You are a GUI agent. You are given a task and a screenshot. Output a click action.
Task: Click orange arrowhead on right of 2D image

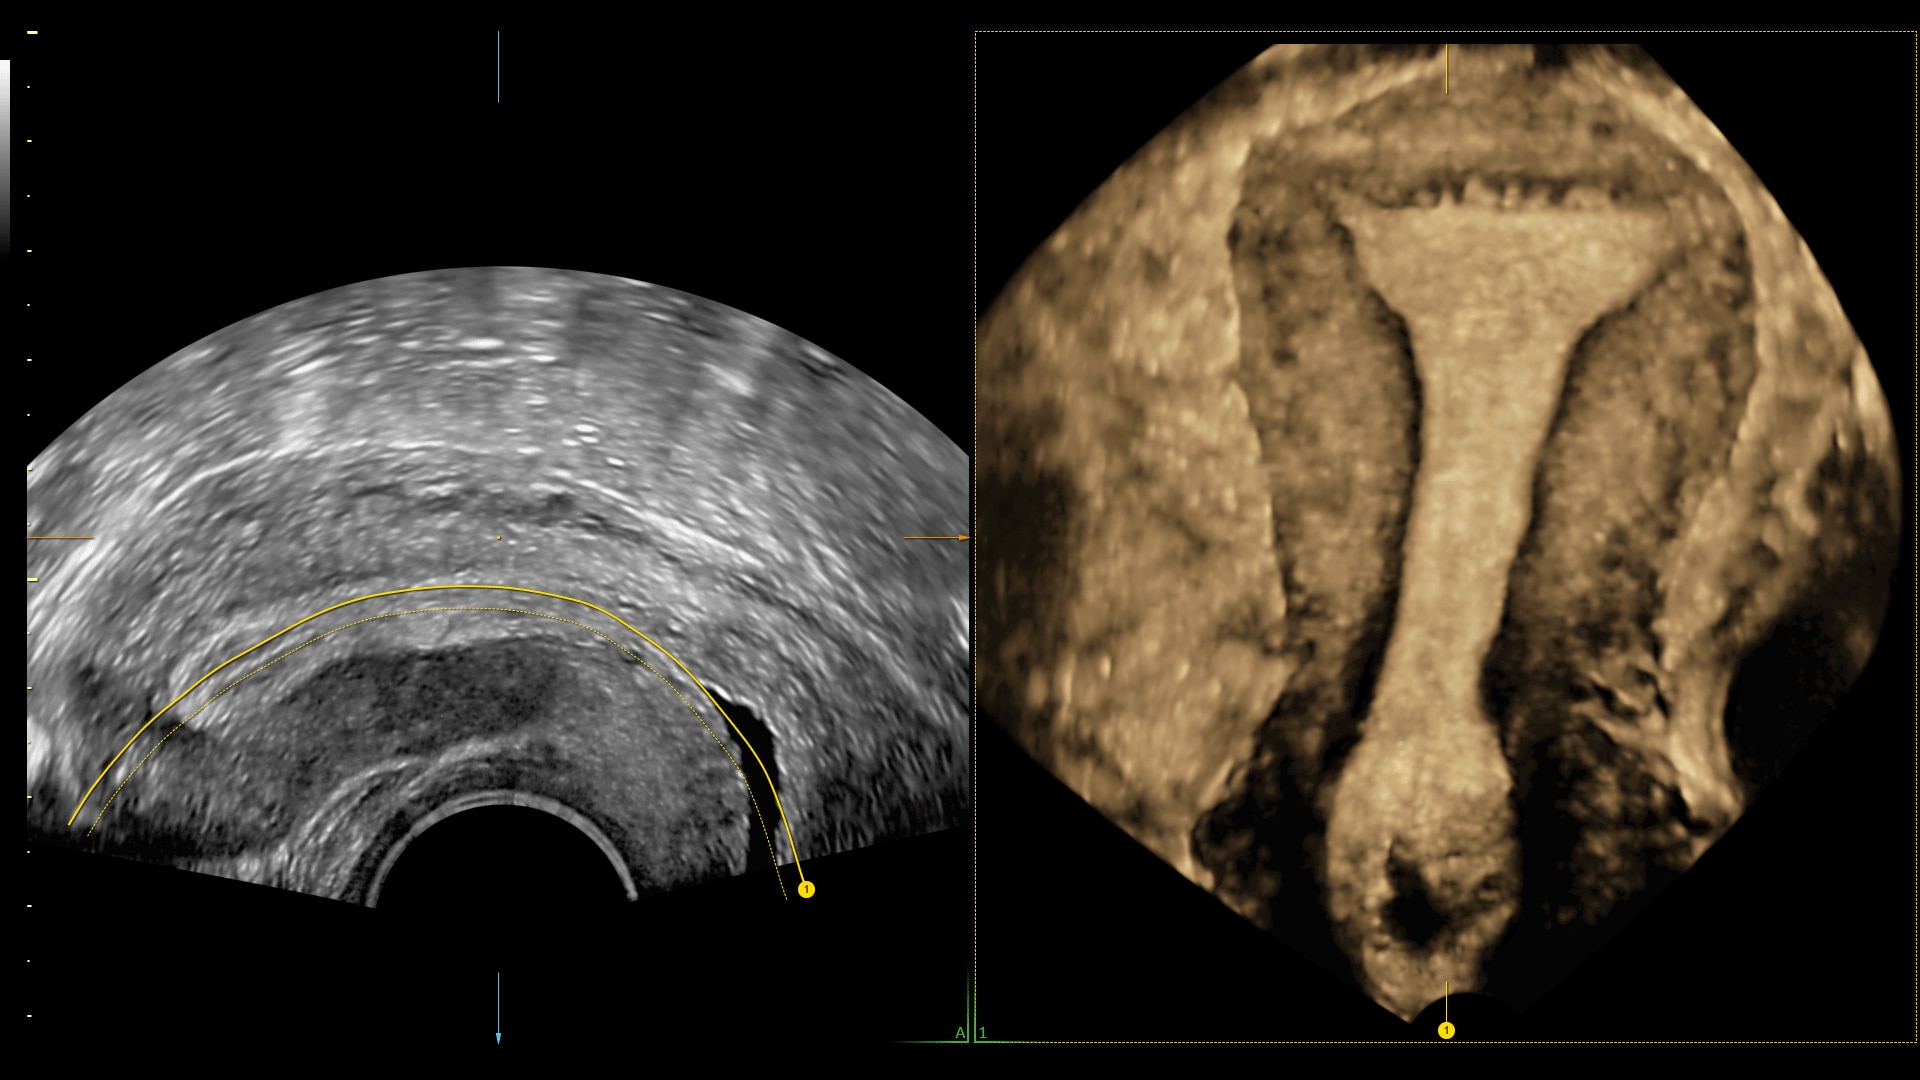[963, 538]
